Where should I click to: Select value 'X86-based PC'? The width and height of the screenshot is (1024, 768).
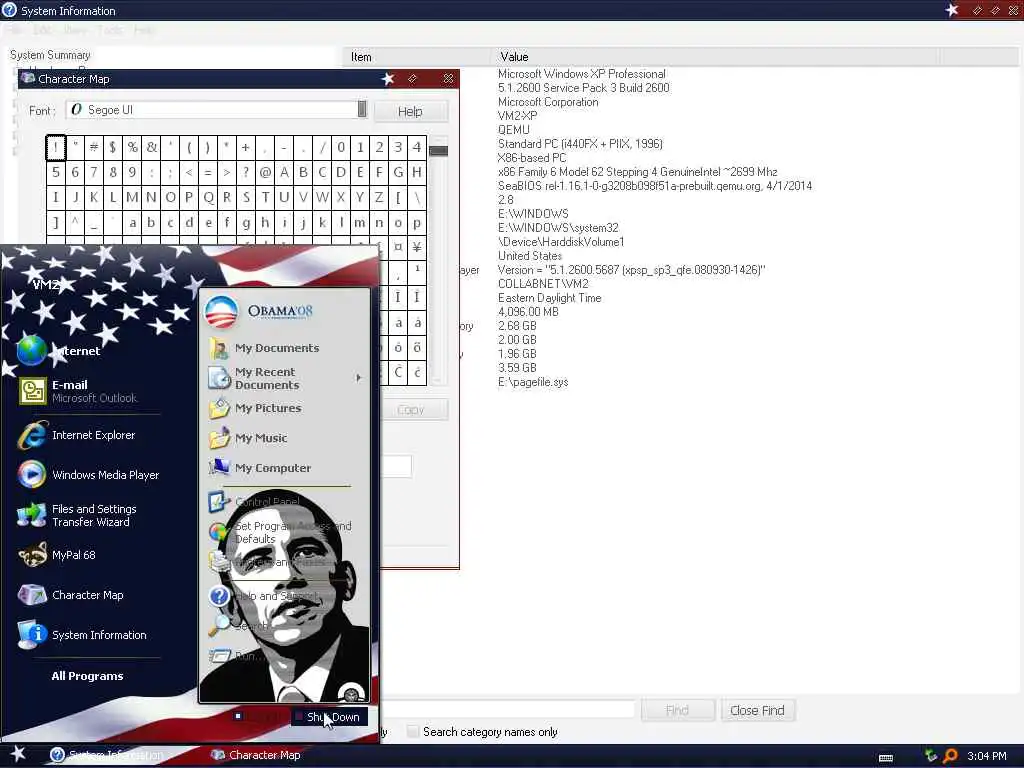[x=532, y=158]
